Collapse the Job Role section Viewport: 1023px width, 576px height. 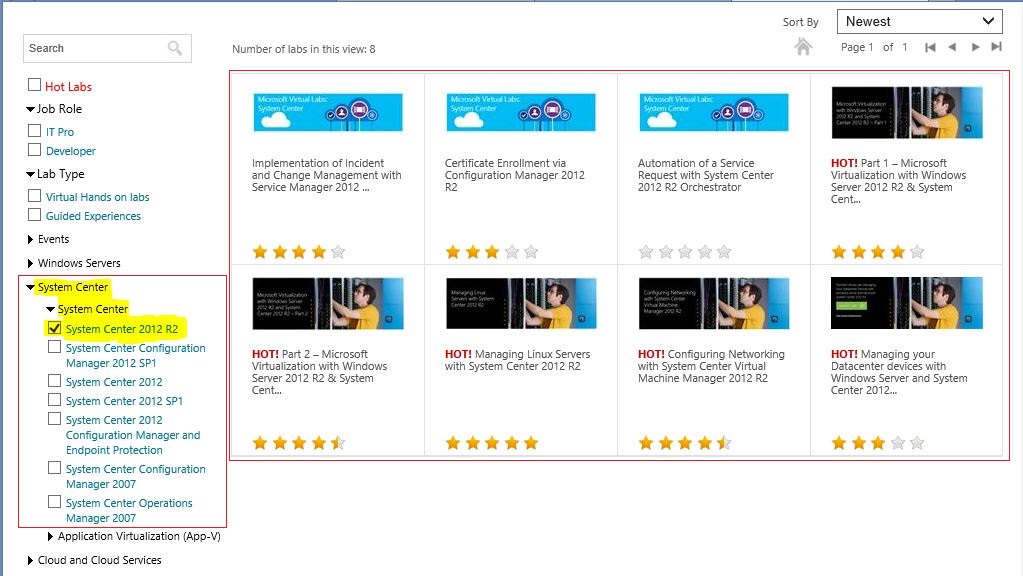click(x=30, y=109)
